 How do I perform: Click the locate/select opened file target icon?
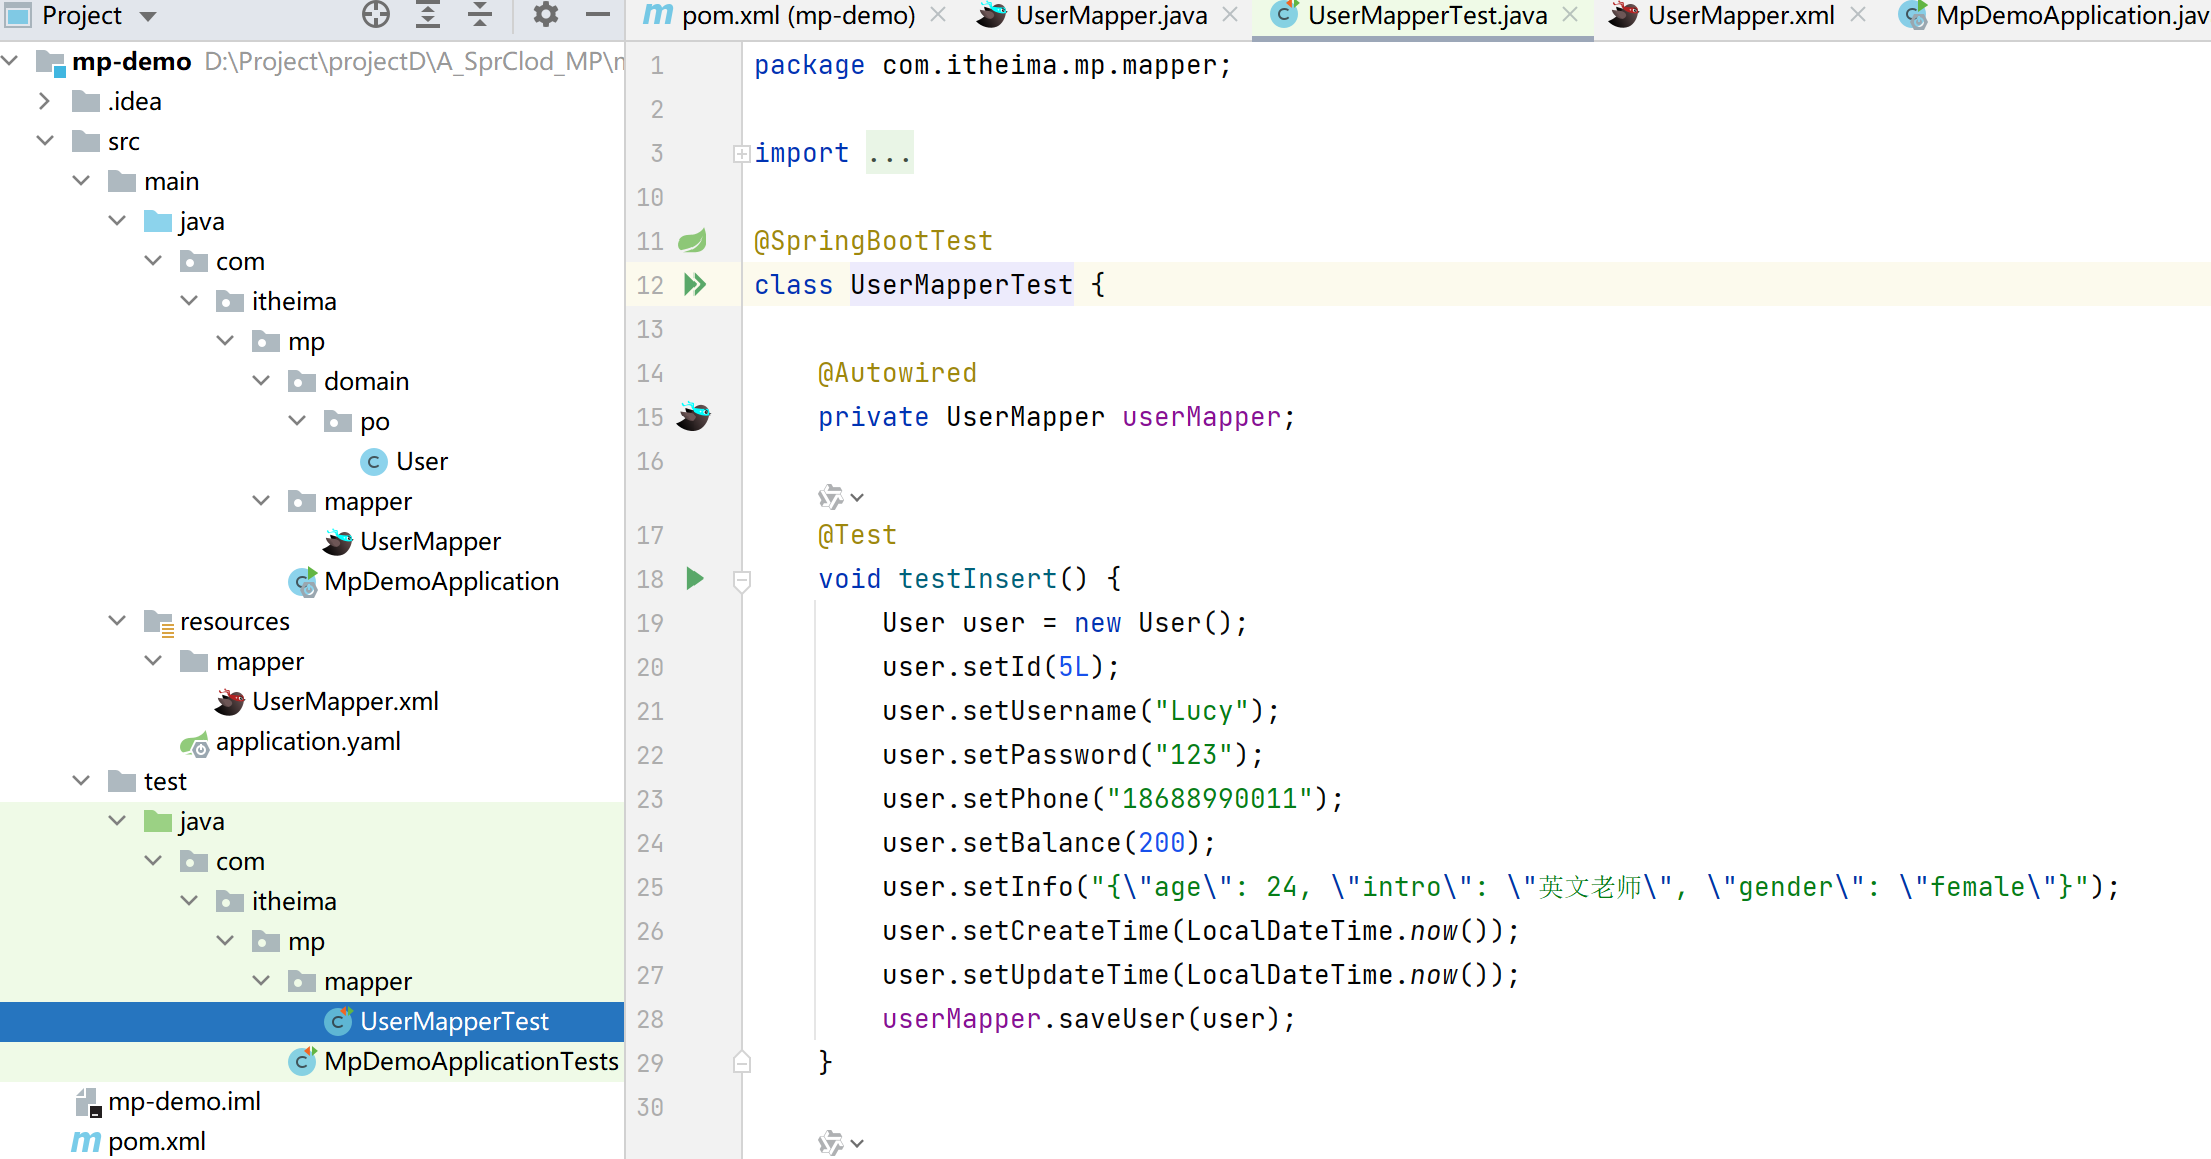375,14
